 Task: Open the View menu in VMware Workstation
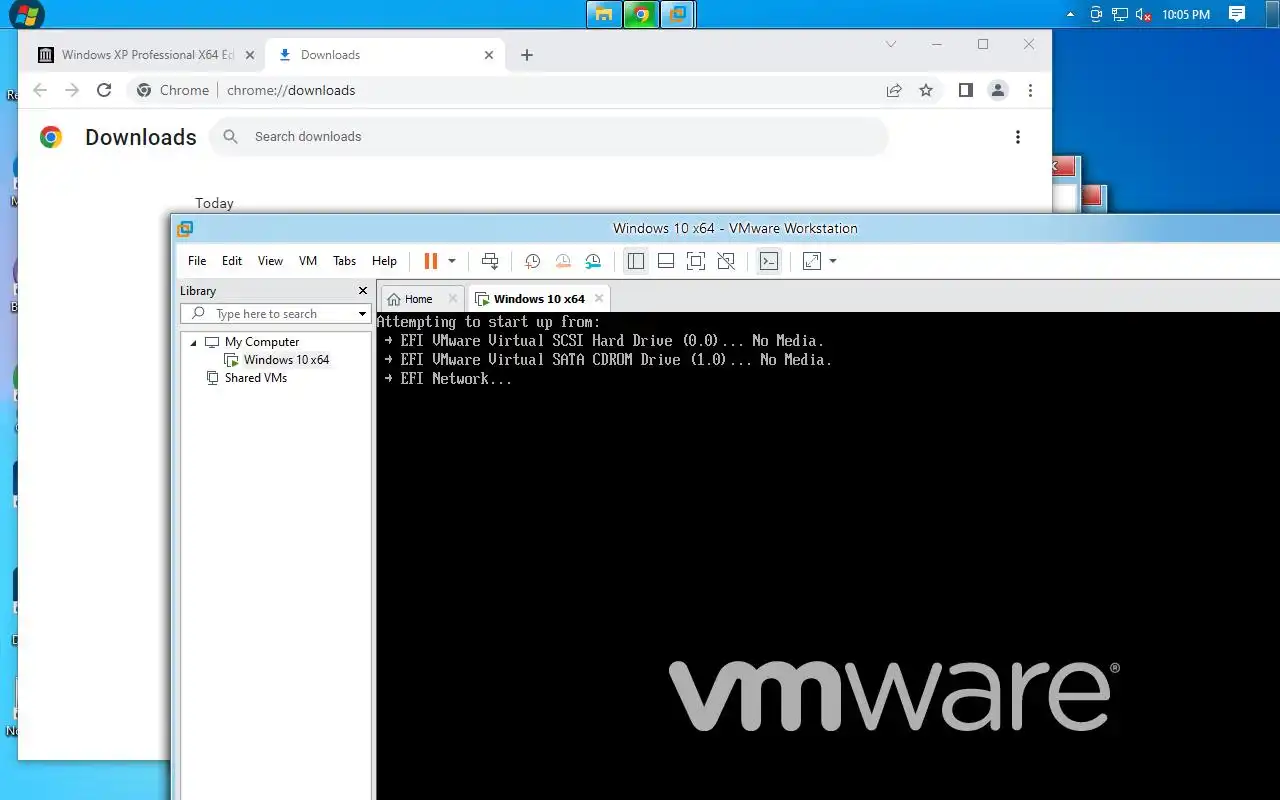pos(270,261)
